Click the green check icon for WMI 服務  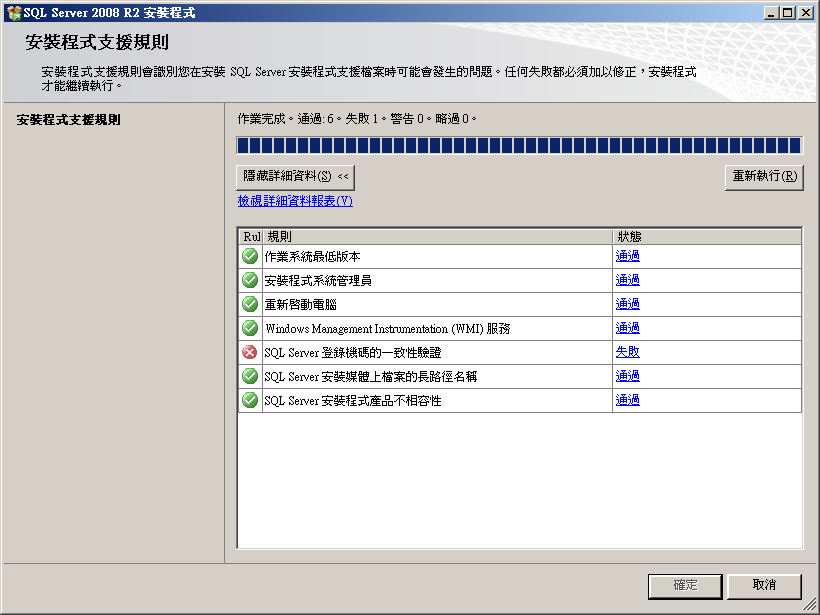pos(250,328)
